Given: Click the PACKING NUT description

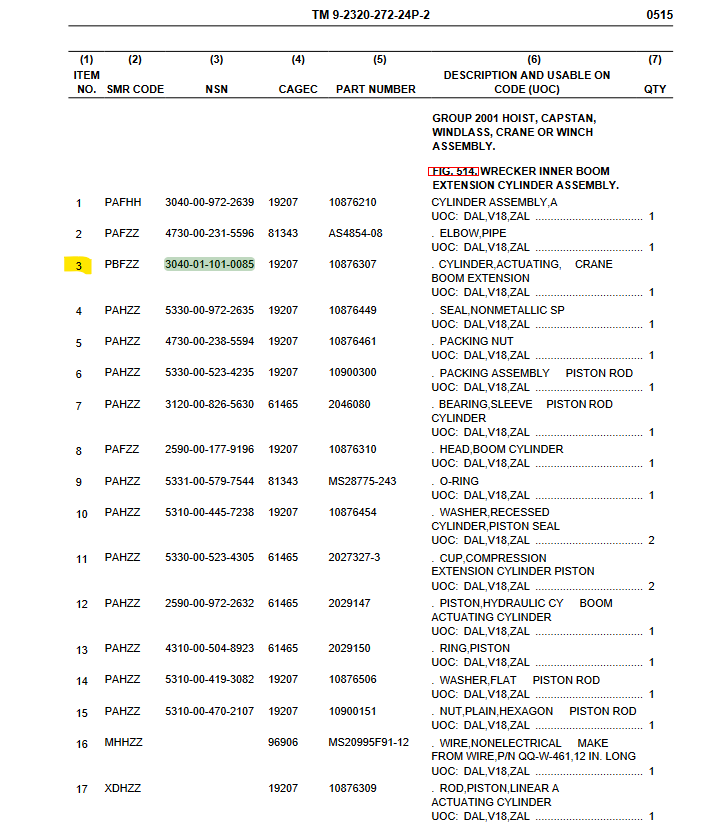Looking at the screenshot, I should pos(476,342).
